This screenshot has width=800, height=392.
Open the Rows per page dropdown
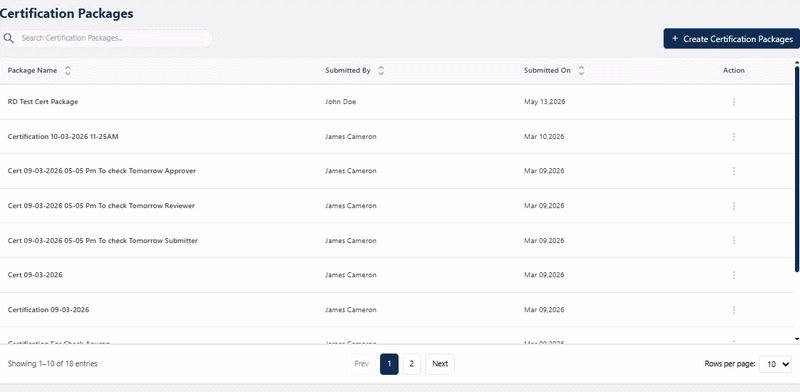pos(776,364)
